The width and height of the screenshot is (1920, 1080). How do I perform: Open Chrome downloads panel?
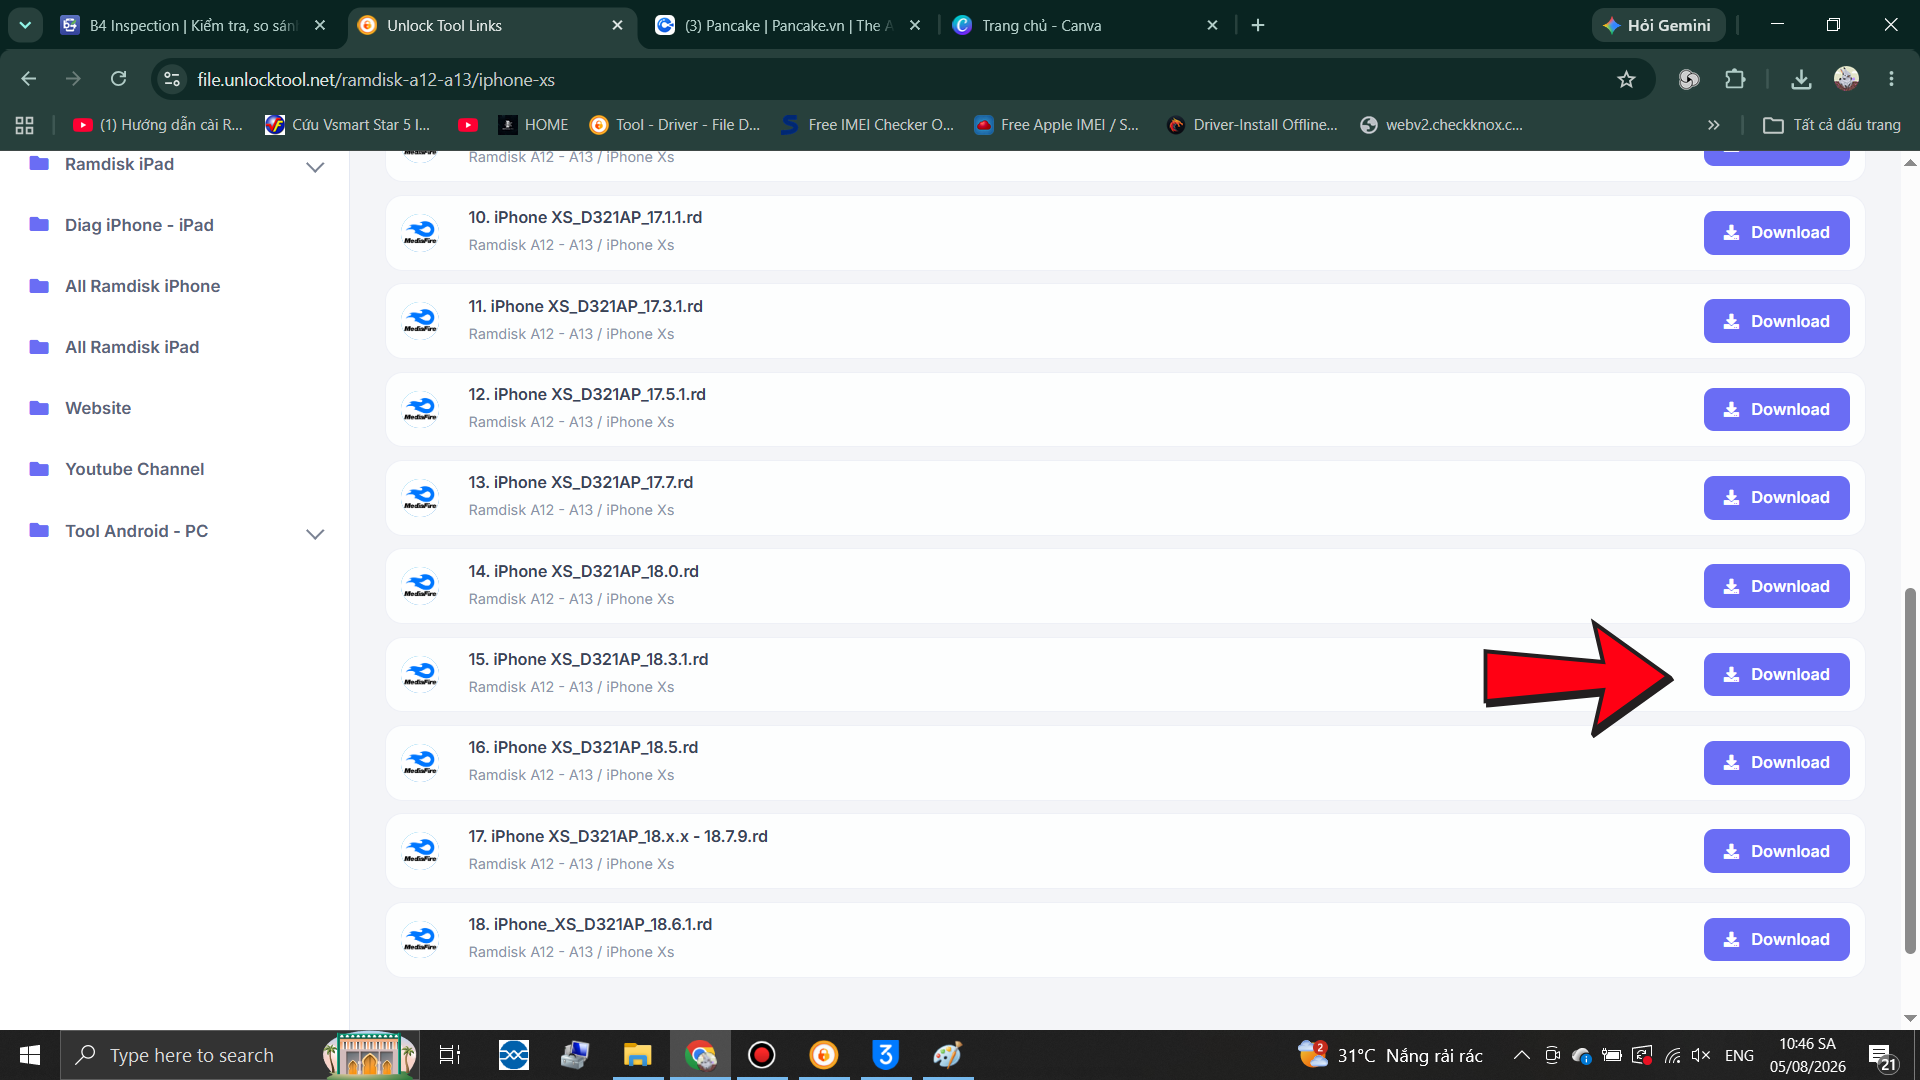[x=1801, y=79]
